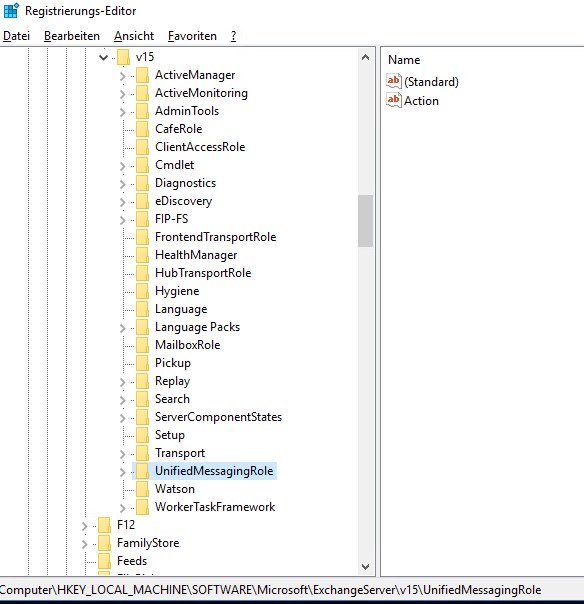Screen dimensions: 584x604
Task: Expand the Replay key
Action: coord(123,382)
